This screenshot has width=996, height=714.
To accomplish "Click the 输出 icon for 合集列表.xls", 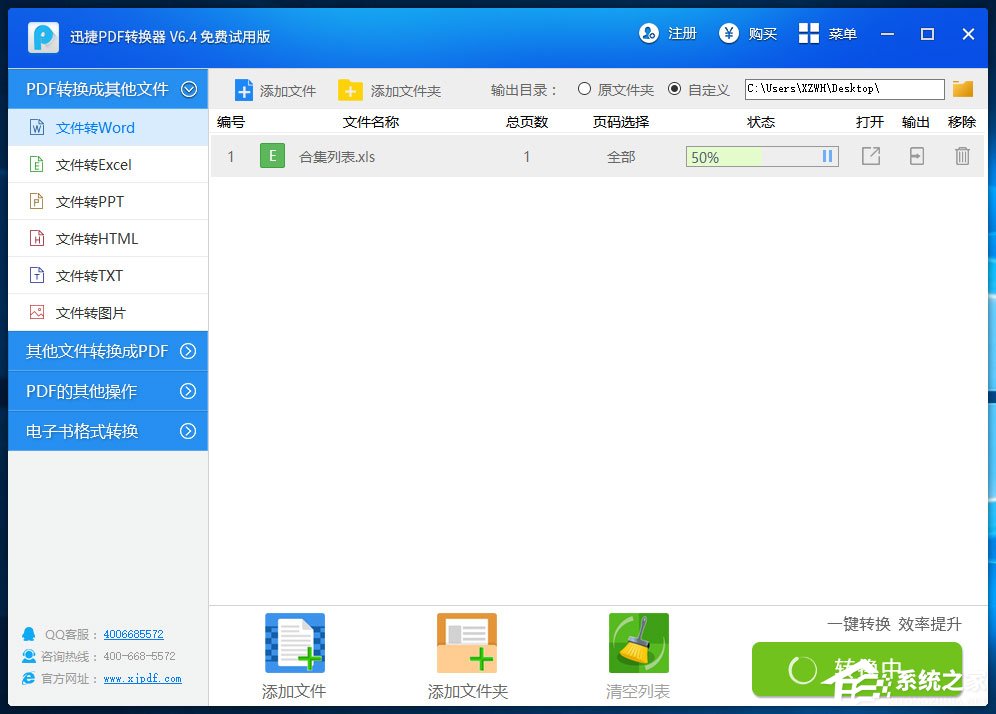I will tap(916, 156).
